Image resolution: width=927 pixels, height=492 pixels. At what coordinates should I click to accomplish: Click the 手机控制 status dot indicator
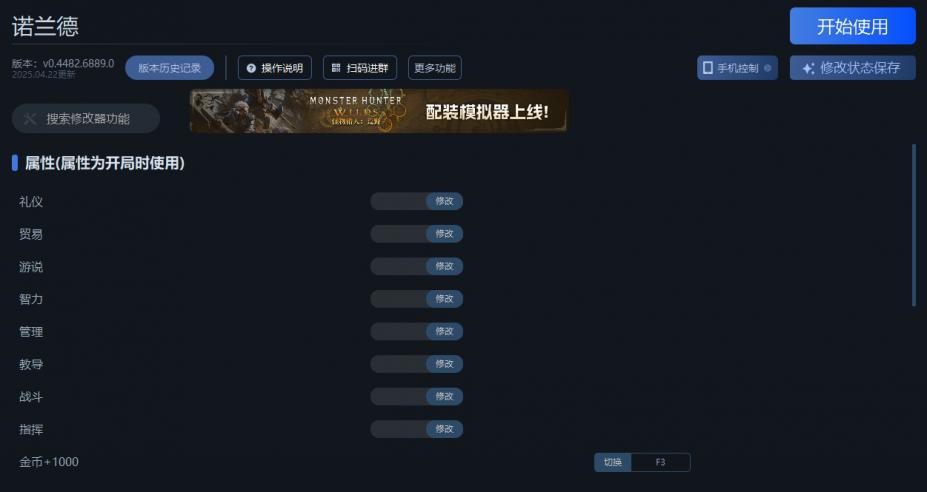pos(767,68)
